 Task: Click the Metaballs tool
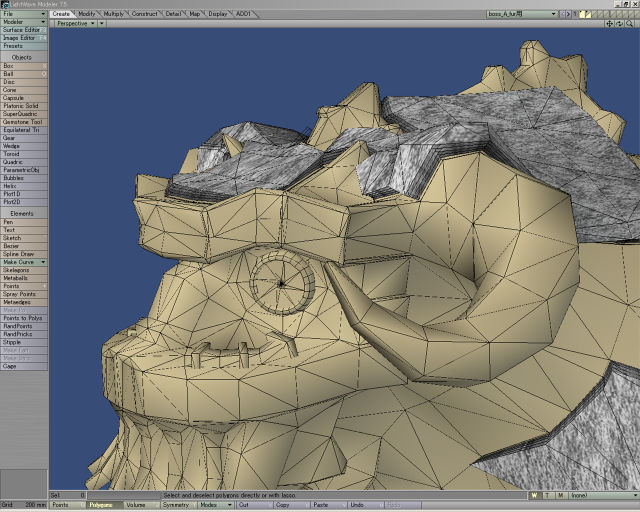coord(24,278)
